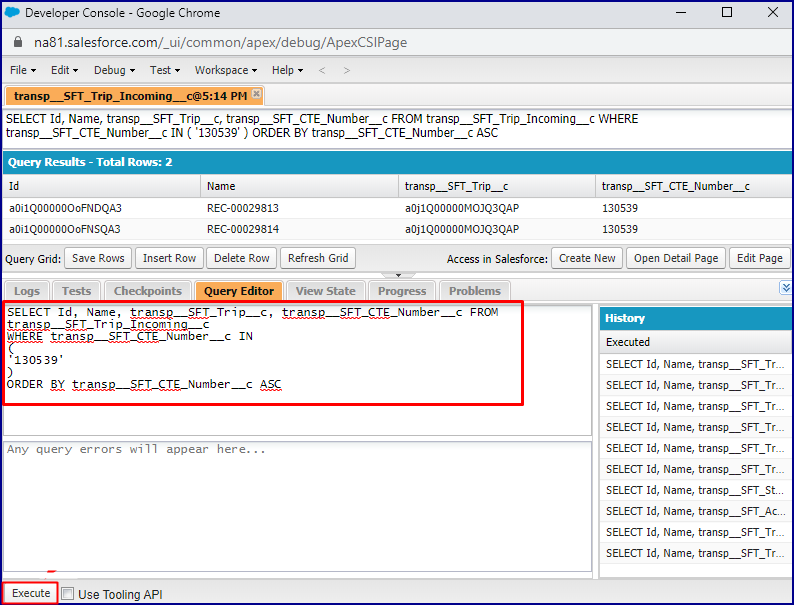Select trip cell in REC-00029813 row
Viewport: 794px width, 605px height.
coord(497,208)
